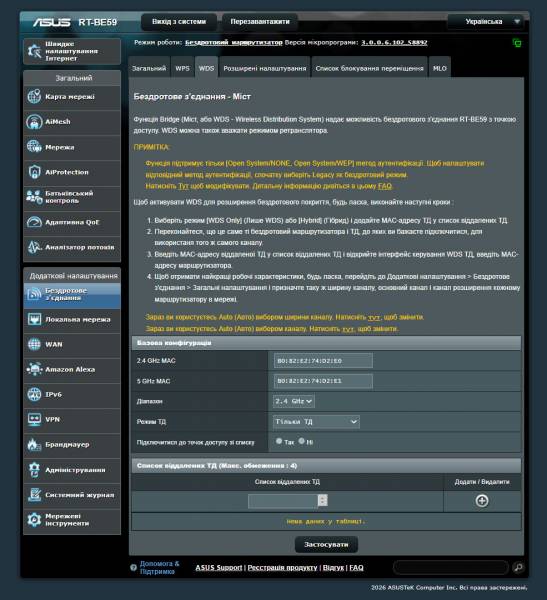Follow the Тут link in the note
Screen dimensions: 547x600
[x=183, y=186]
